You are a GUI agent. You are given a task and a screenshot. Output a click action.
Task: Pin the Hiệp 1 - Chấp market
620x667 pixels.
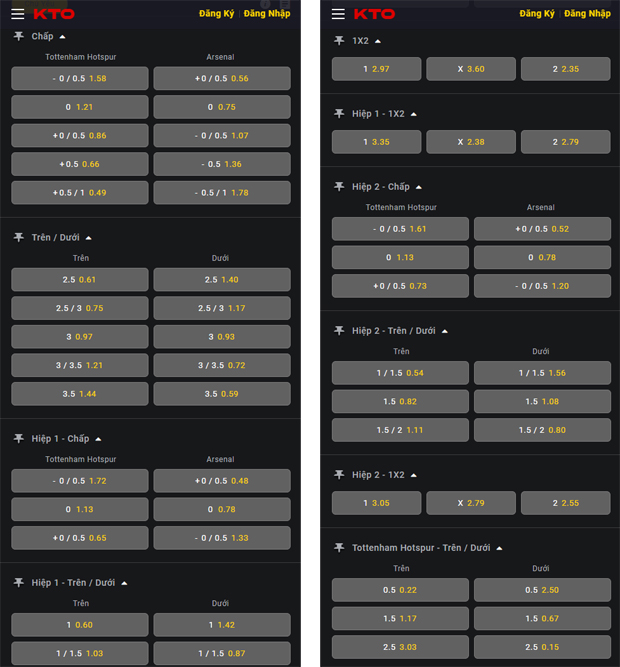coord(18,438)
